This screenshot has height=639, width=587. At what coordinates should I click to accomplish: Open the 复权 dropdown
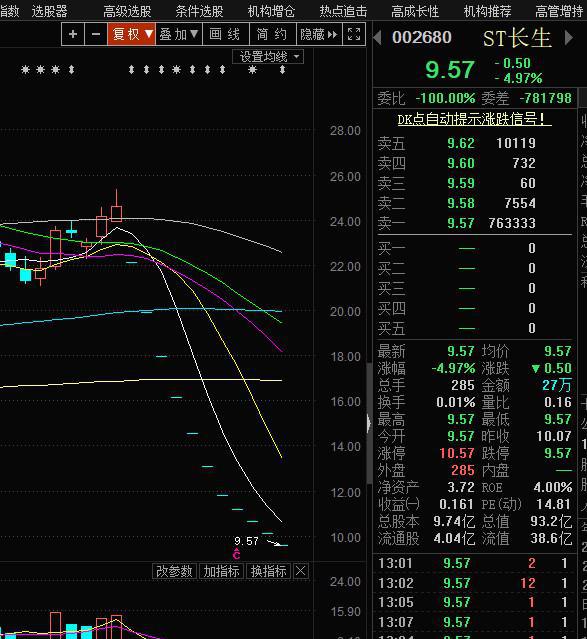point(132,34)
